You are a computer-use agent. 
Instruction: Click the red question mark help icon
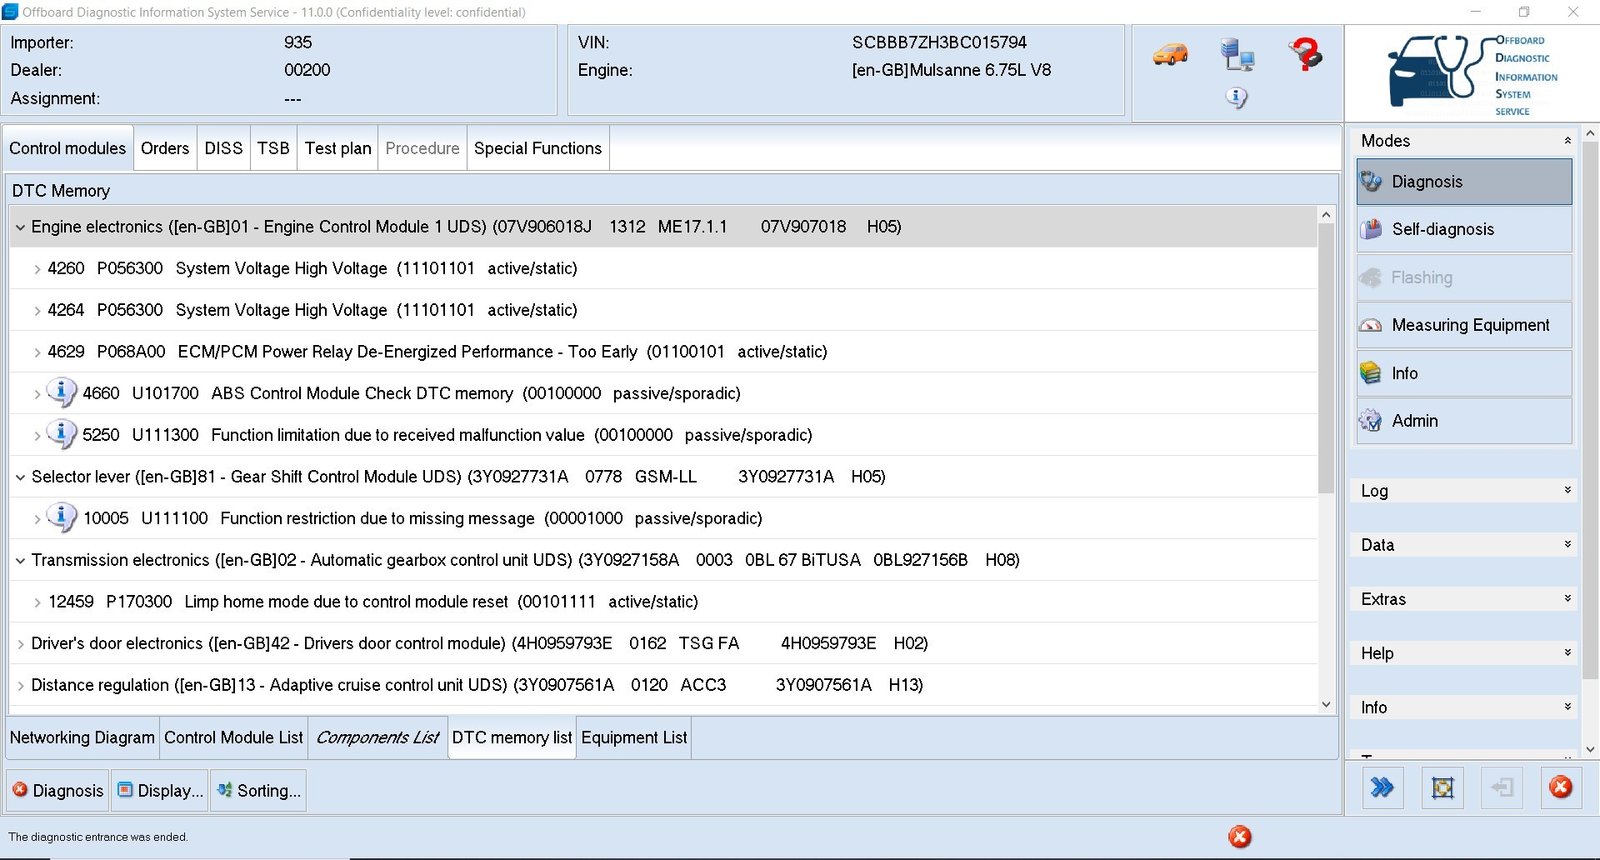[1305, 54]
